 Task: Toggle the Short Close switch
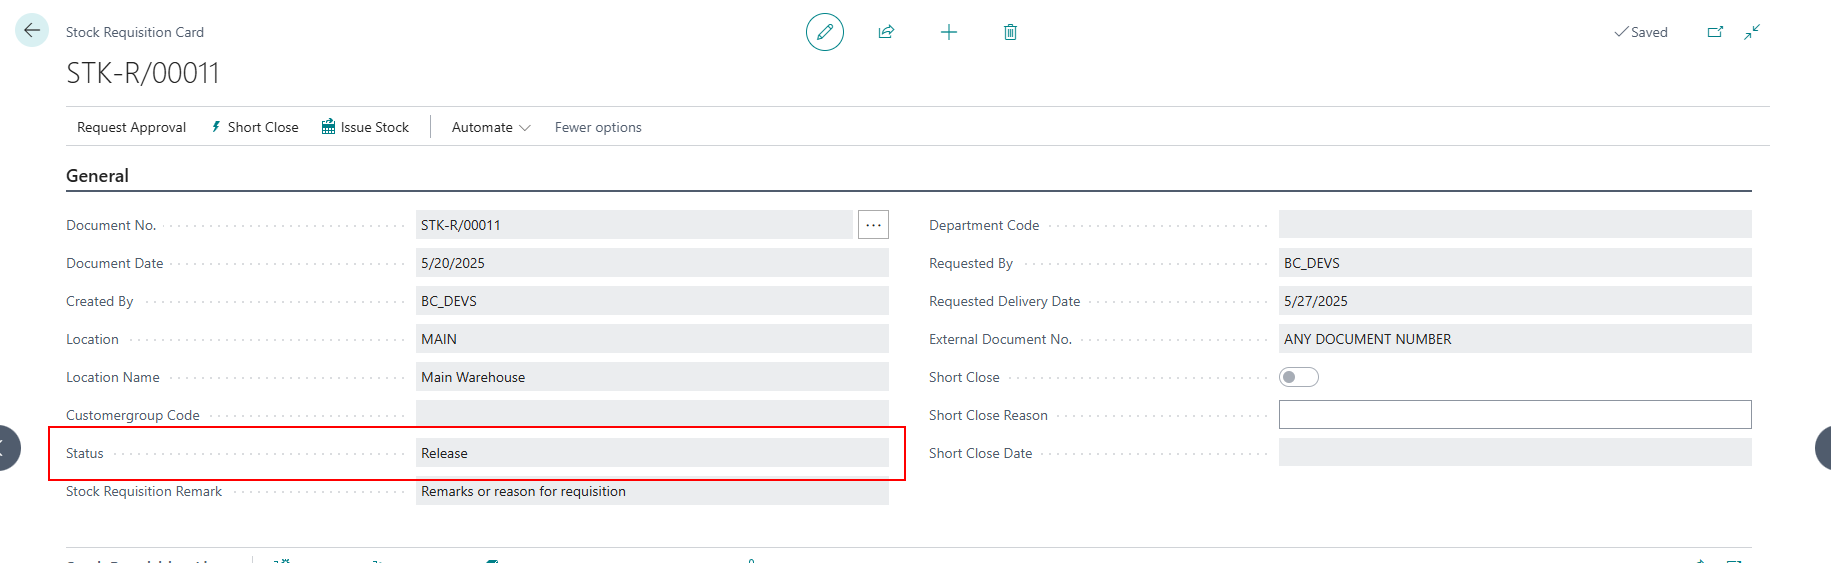tap(1298, 377)
